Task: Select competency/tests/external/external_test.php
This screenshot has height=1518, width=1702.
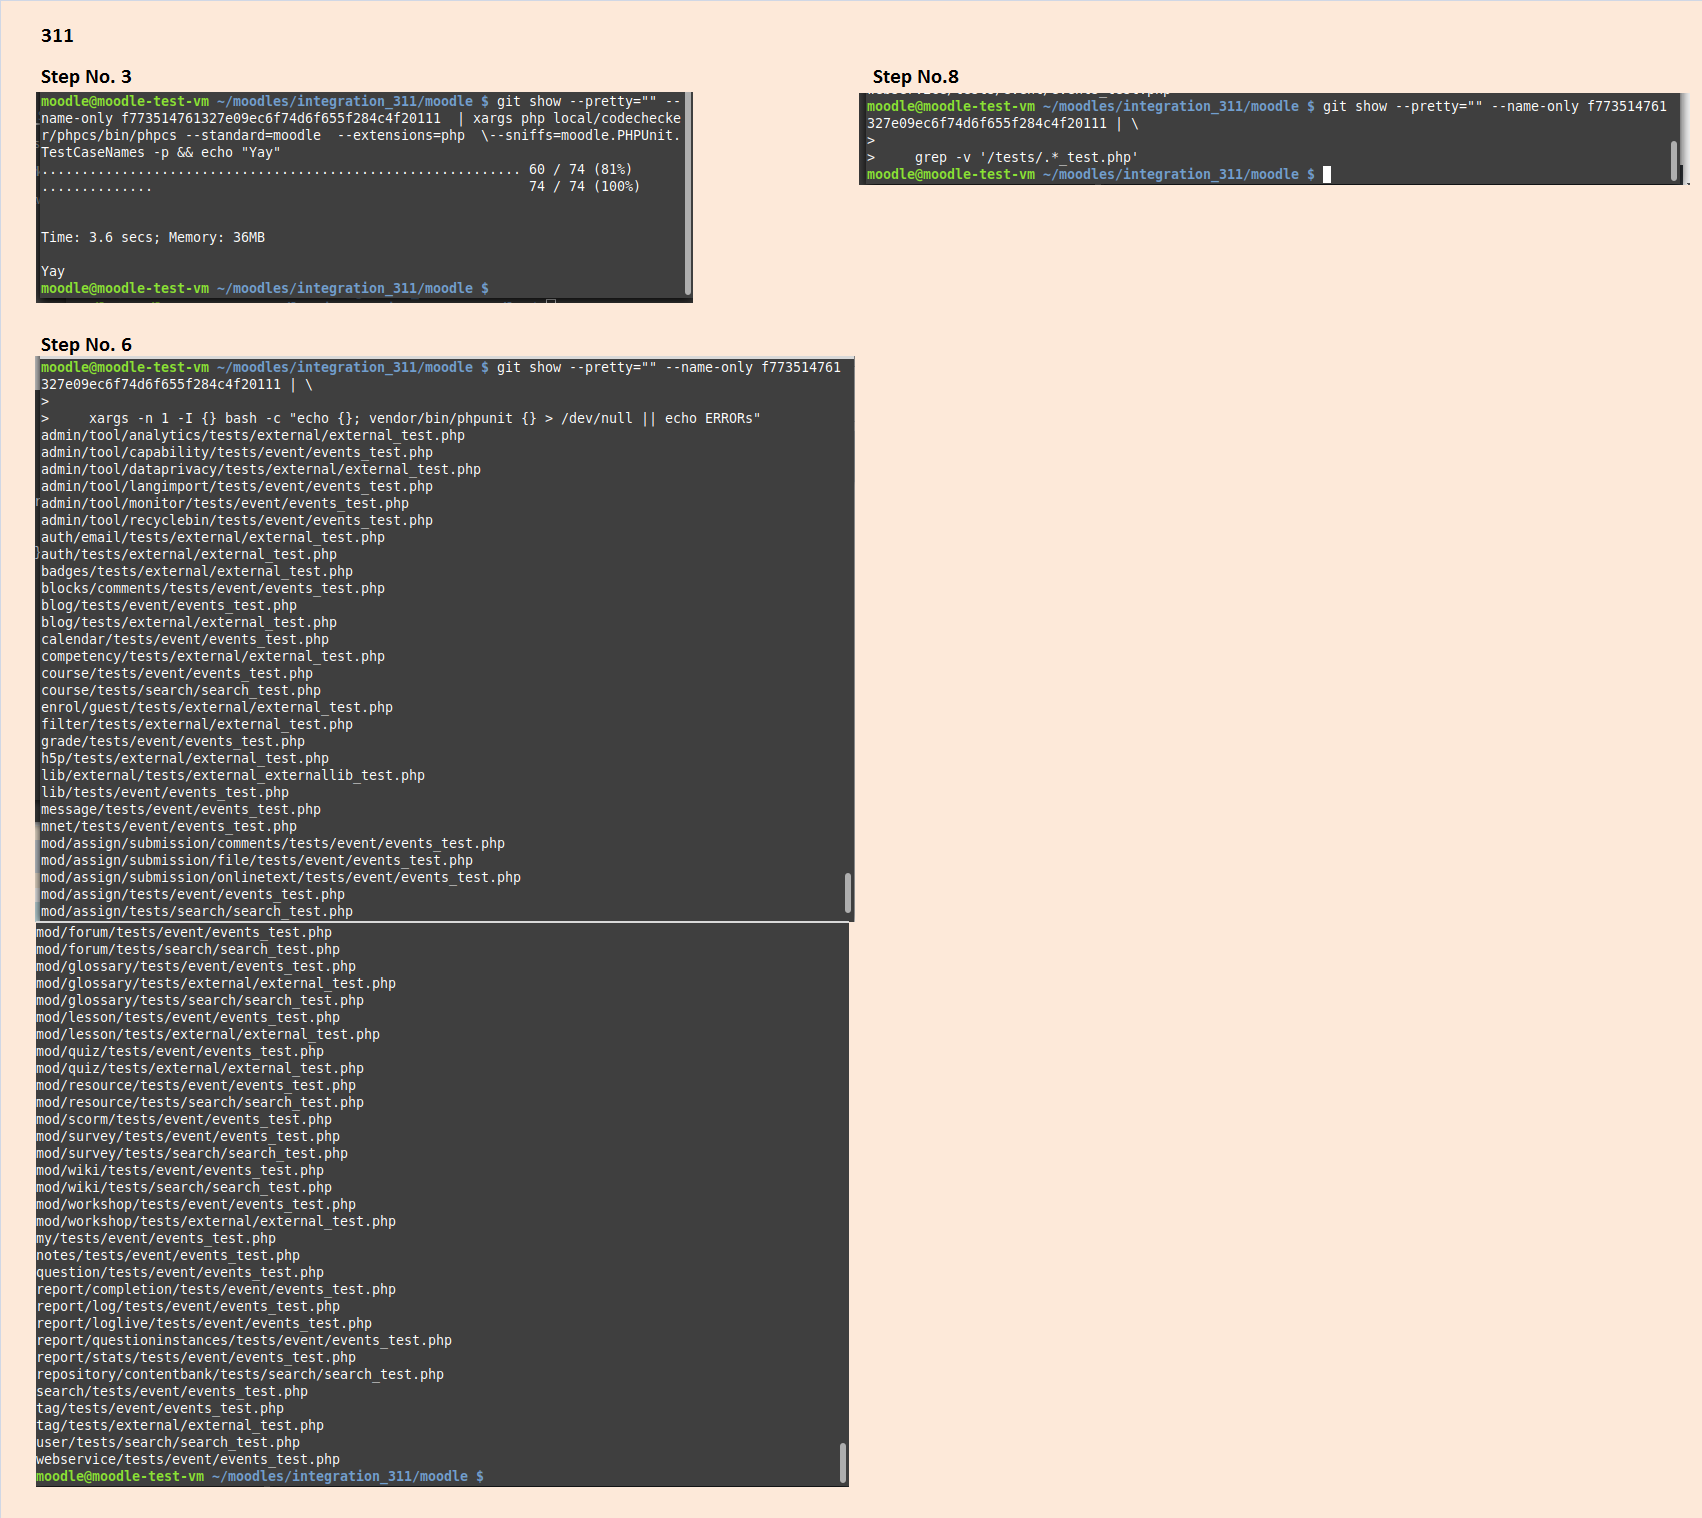Action: pyautogui.click(x=213, y=657)
